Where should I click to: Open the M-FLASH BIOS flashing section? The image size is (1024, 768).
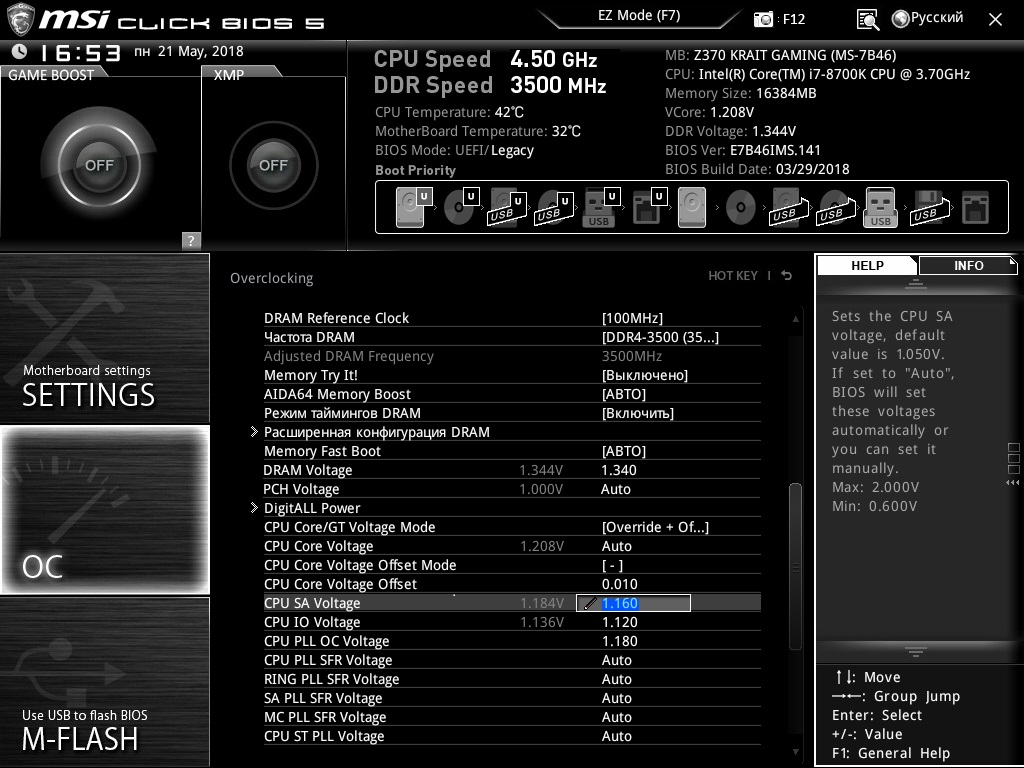point(104,682)
